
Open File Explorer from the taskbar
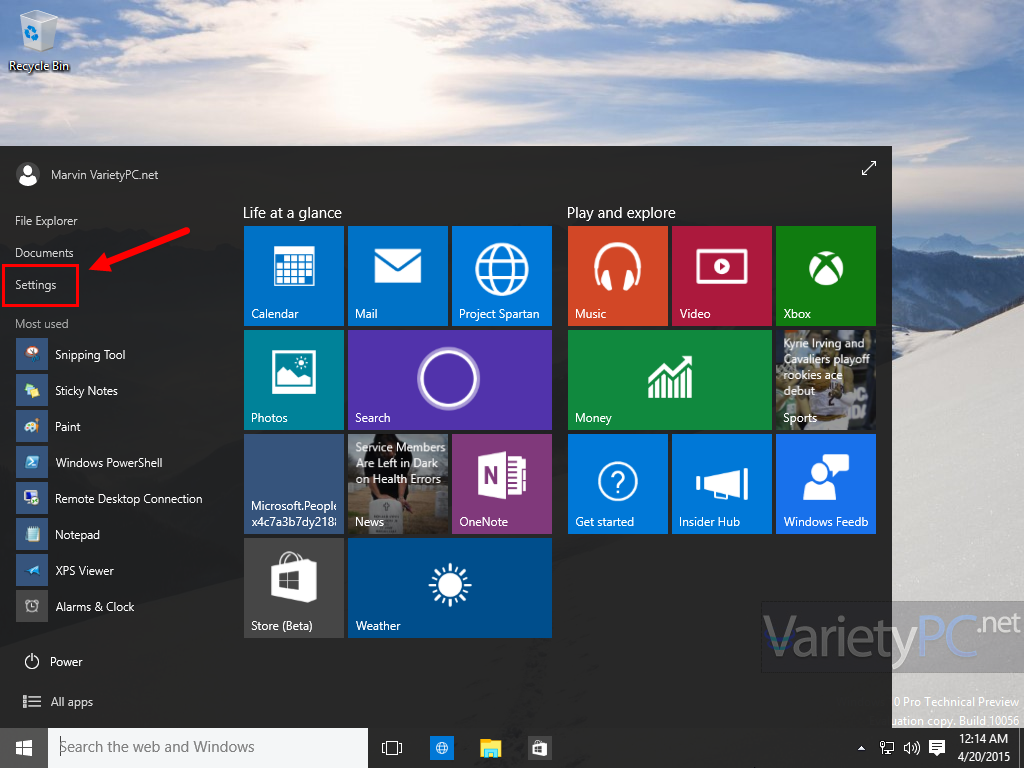pyautogui.click(x=490, y=748)
